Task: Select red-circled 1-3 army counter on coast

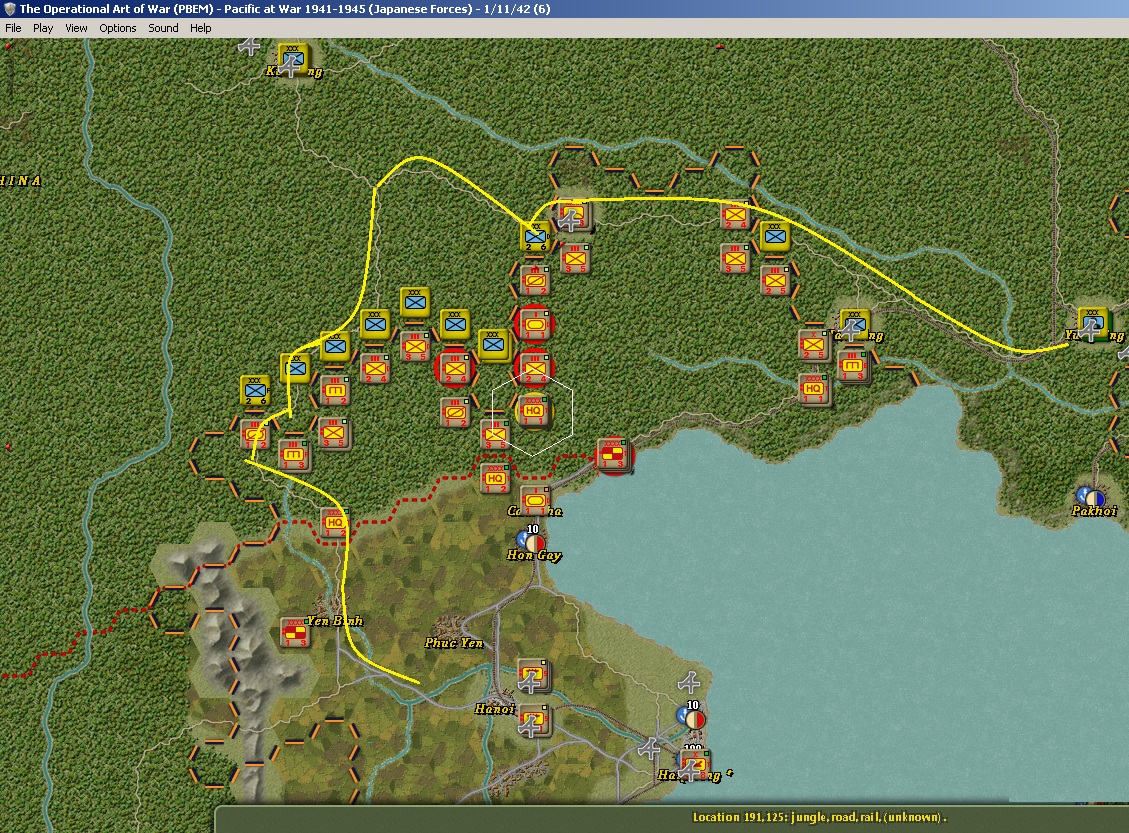Action: [613, 455]
